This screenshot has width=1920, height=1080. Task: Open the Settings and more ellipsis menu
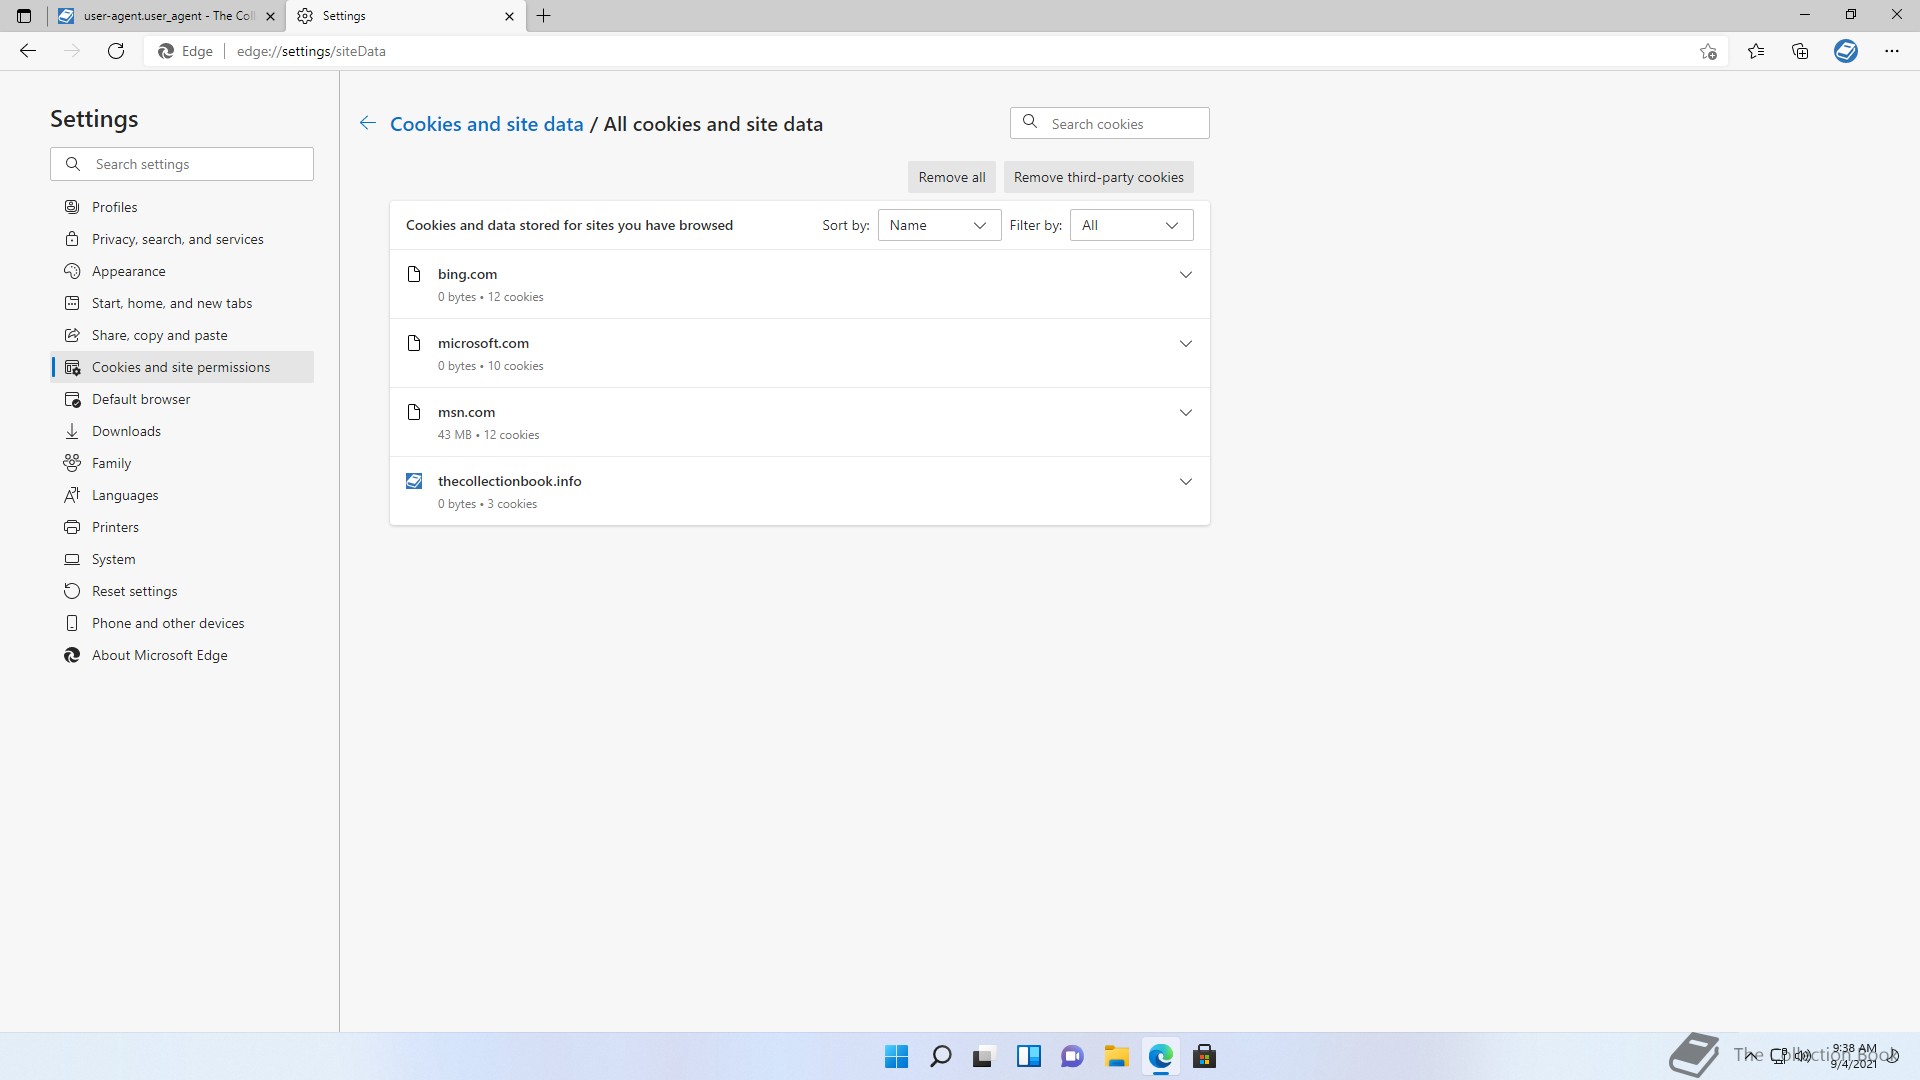pos(1892,51)
